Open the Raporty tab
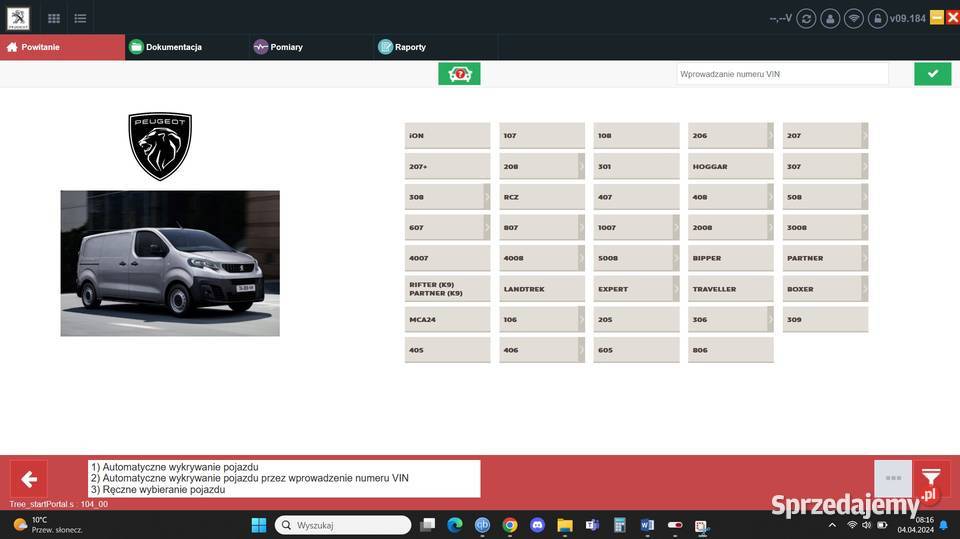This screenshot has width=960, height=539. [x=436, y=47]
